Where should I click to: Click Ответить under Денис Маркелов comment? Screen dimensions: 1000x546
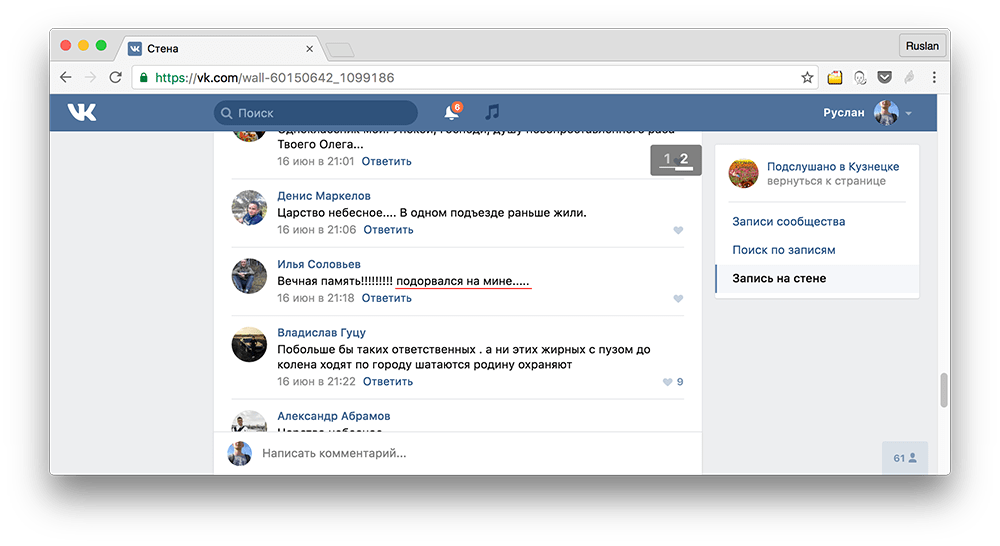[x=388, y=230]
